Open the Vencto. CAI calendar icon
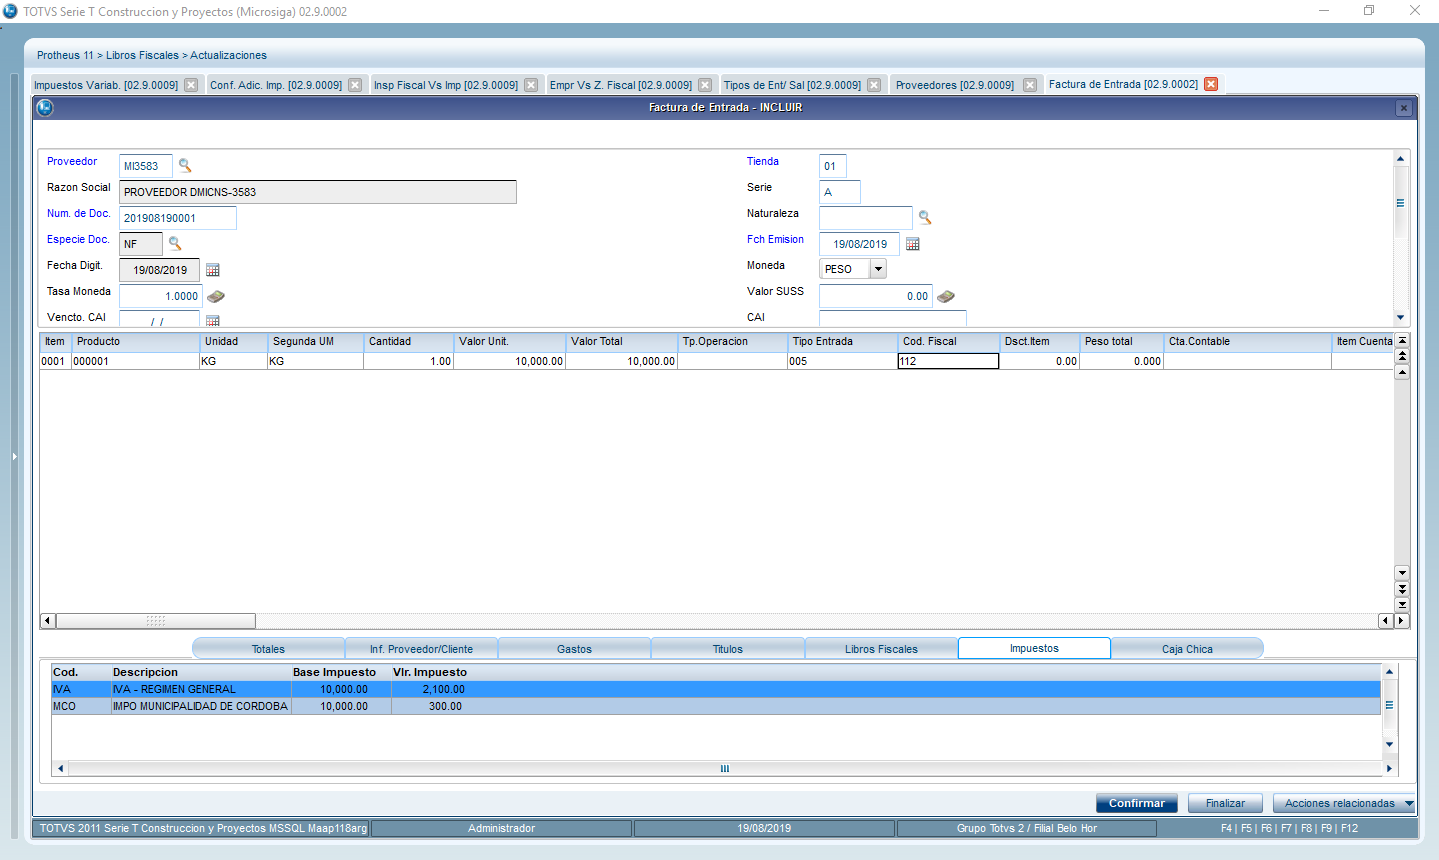Screen dimensions: 1439x860 (x=213, y=321)
